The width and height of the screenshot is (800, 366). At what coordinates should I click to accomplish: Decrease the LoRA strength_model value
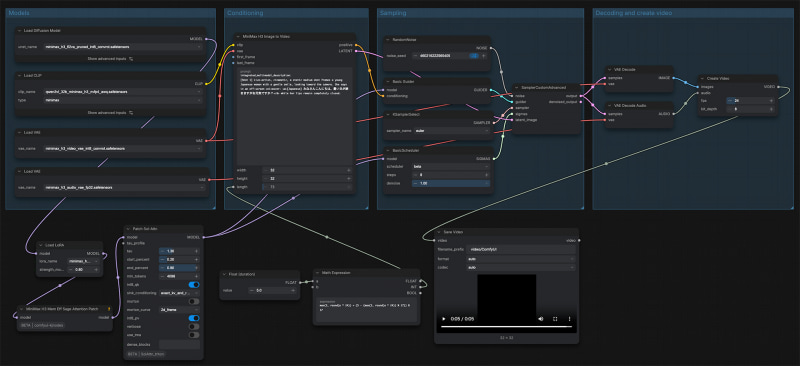click(x=71, y=269)
